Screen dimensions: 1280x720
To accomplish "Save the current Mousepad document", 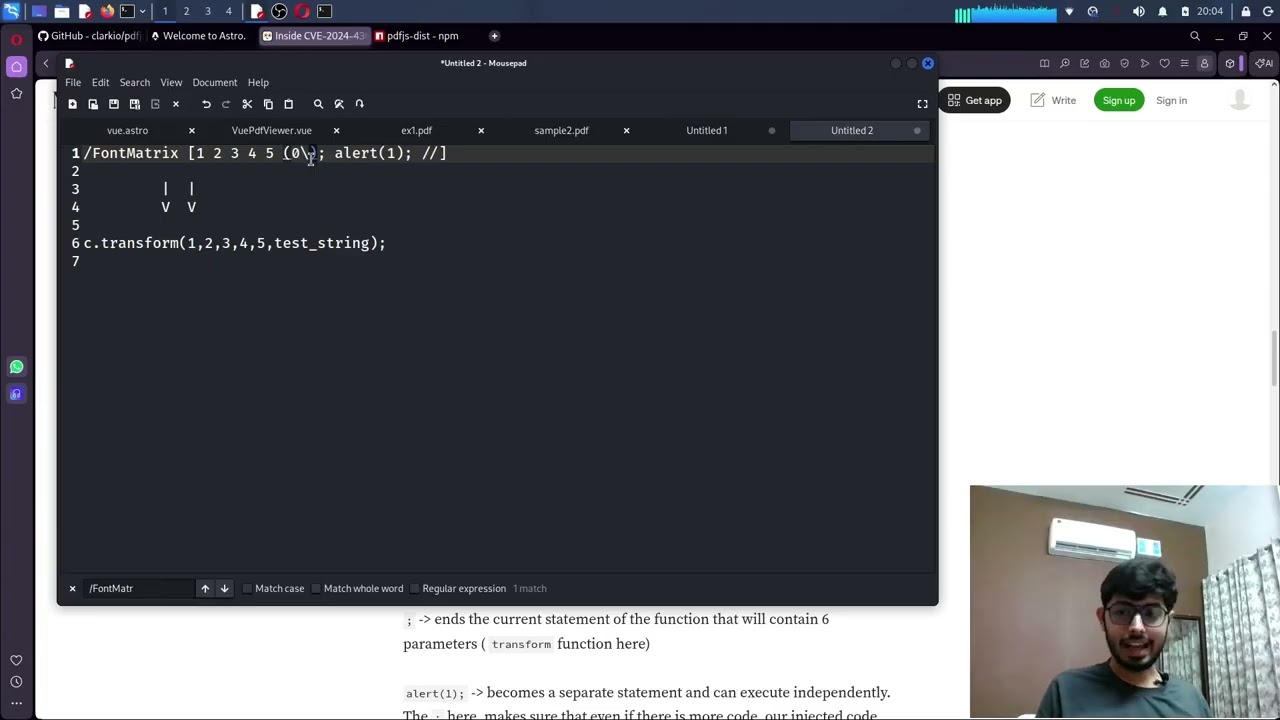I will (114, 104).
